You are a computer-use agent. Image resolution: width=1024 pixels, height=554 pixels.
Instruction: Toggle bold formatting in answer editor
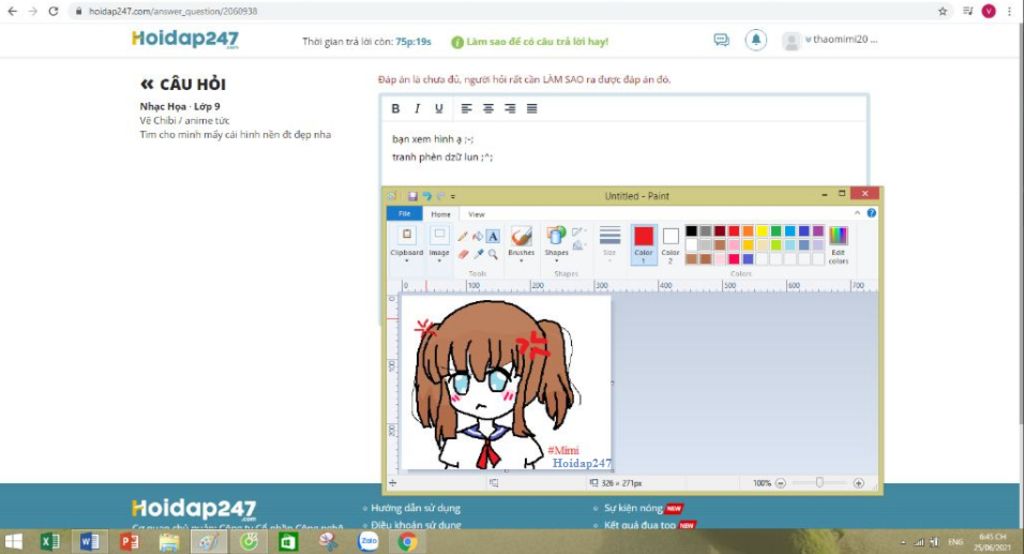click(395, 108)
